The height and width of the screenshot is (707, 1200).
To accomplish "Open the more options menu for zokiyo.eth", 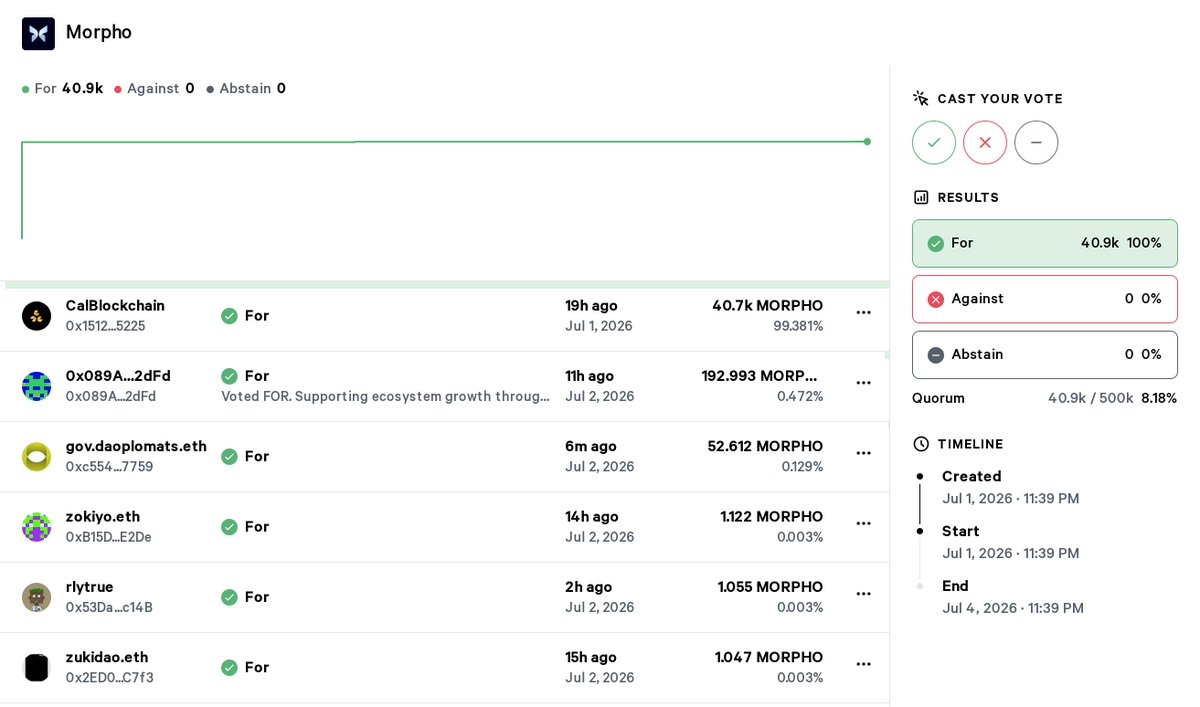I will pyautogui.click(x=864, y=523).
